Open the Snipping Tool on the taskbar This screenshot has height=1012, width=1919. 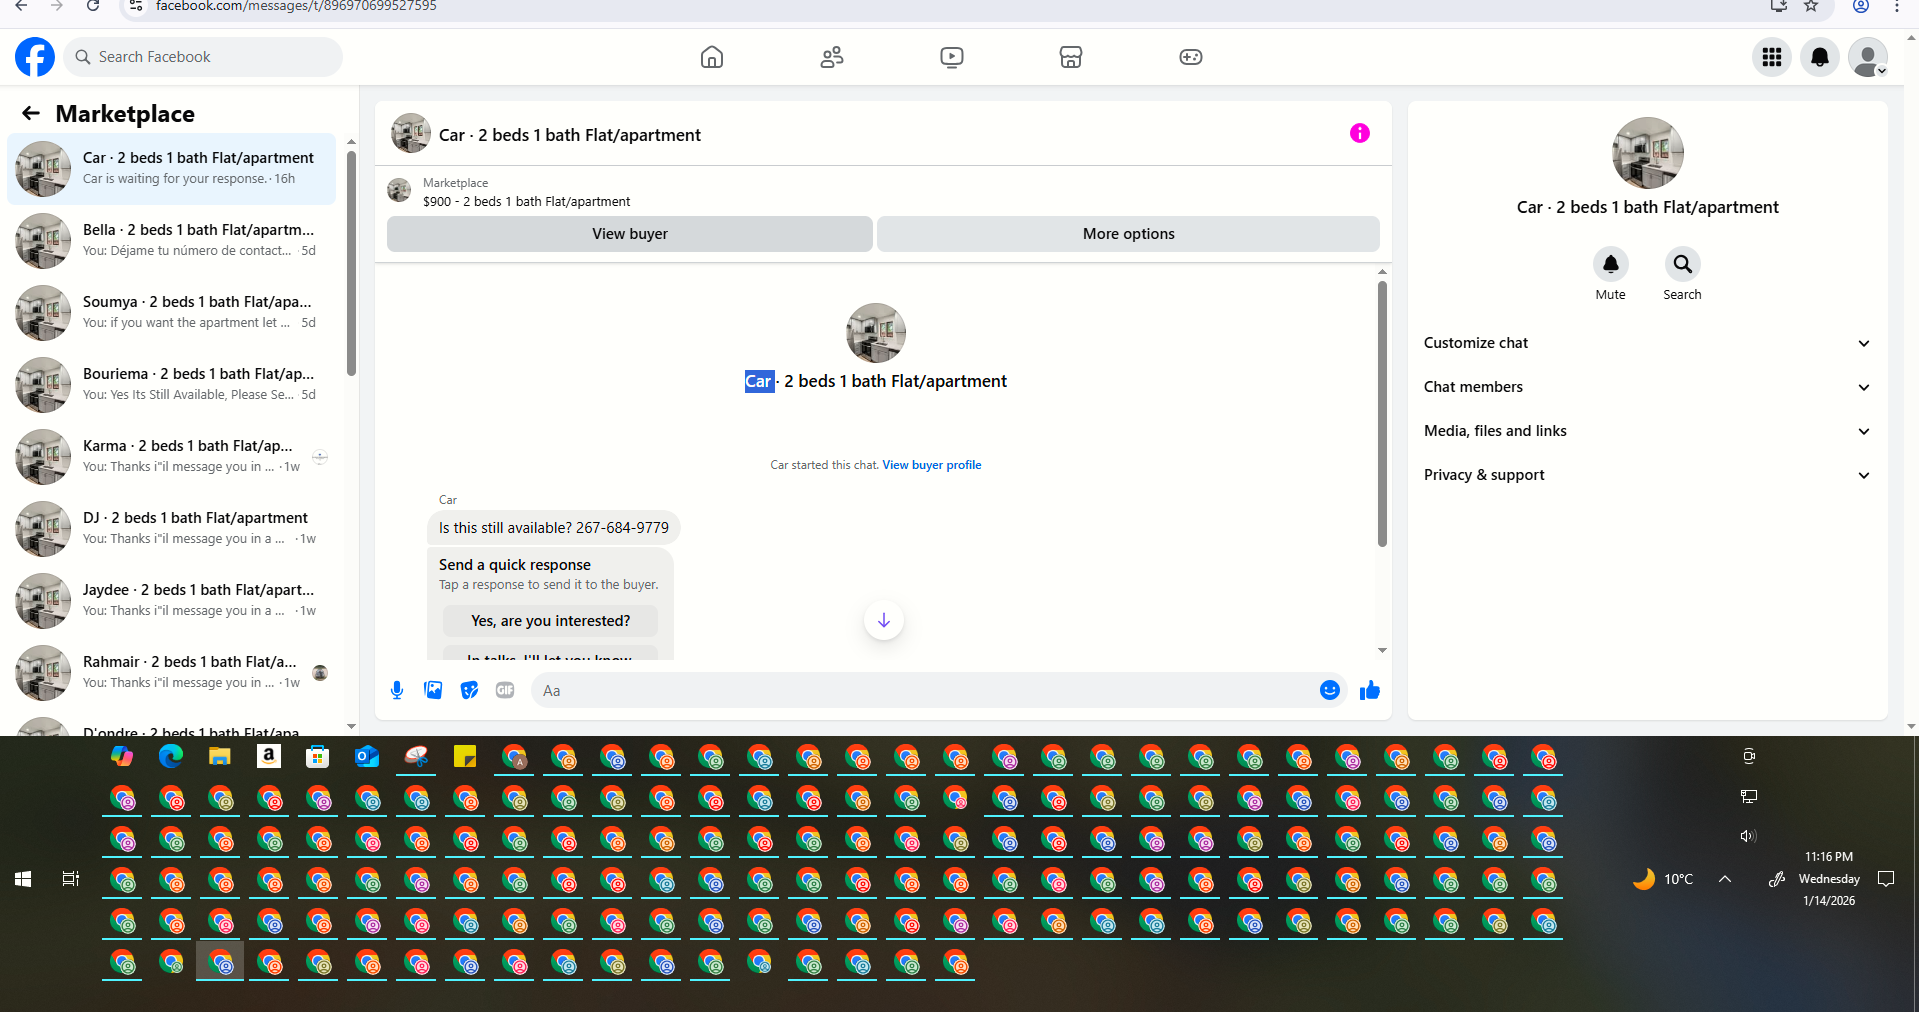tap(416, 757)
